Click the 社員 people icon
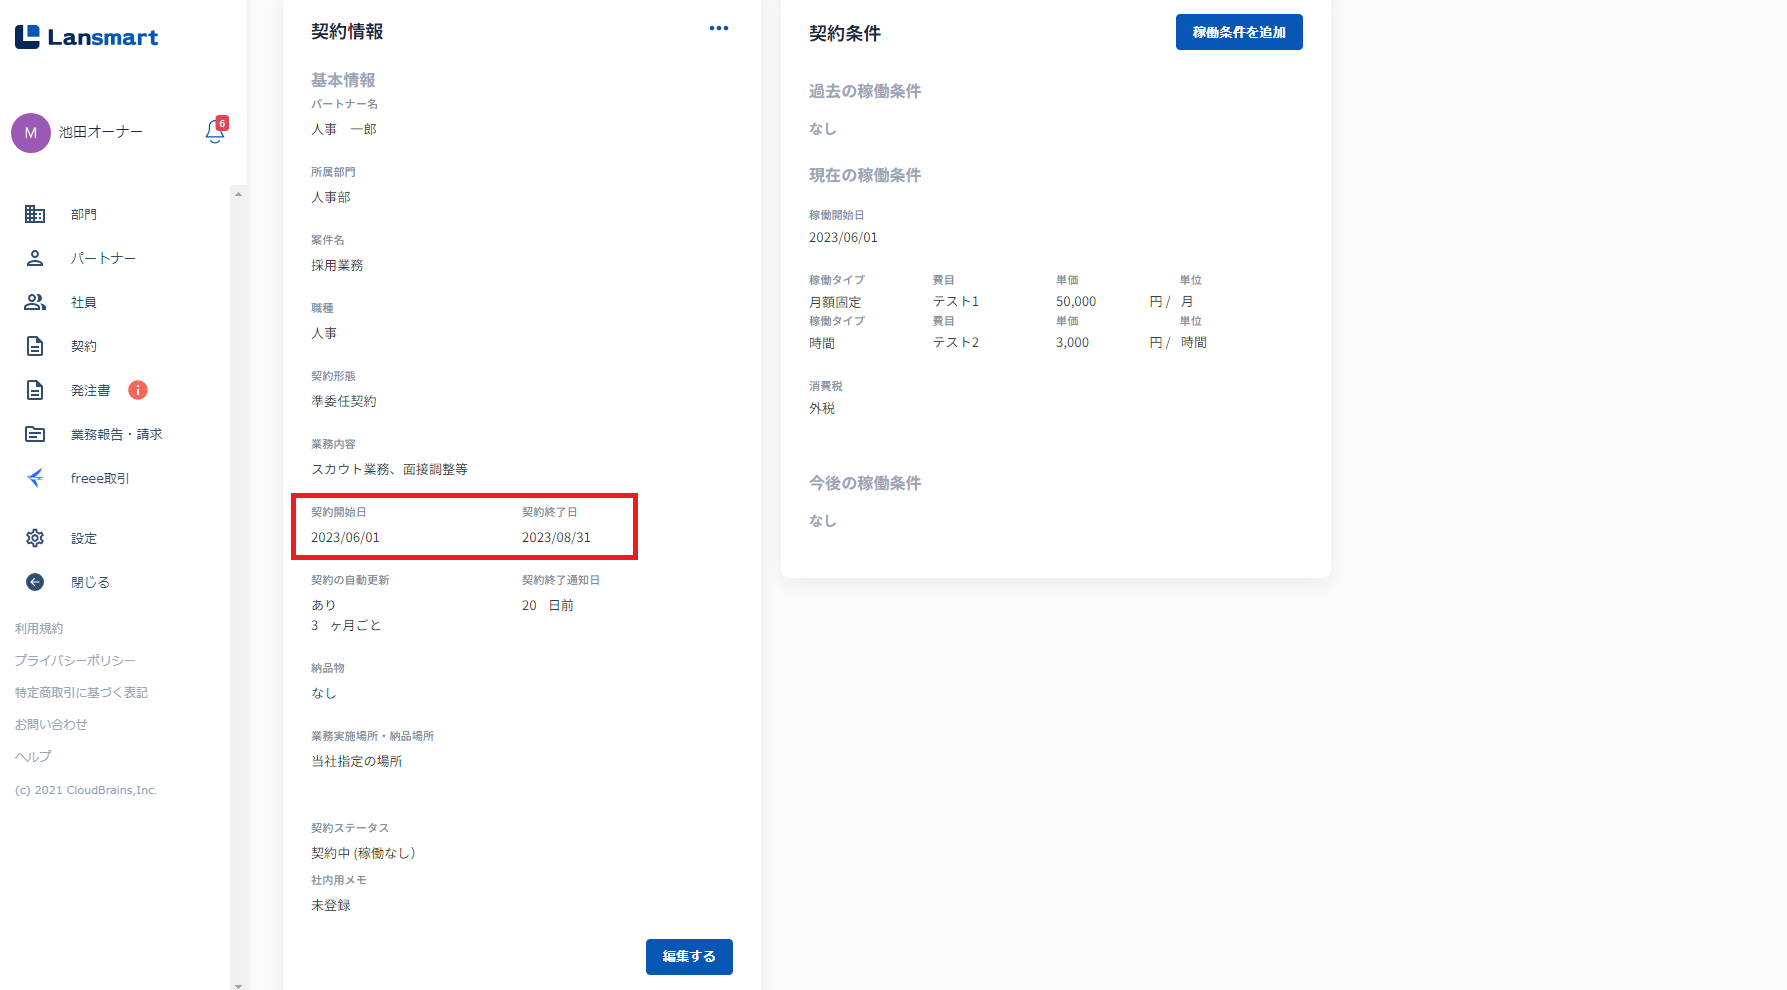The image size is (1787, 990). [x=35, y=302]
